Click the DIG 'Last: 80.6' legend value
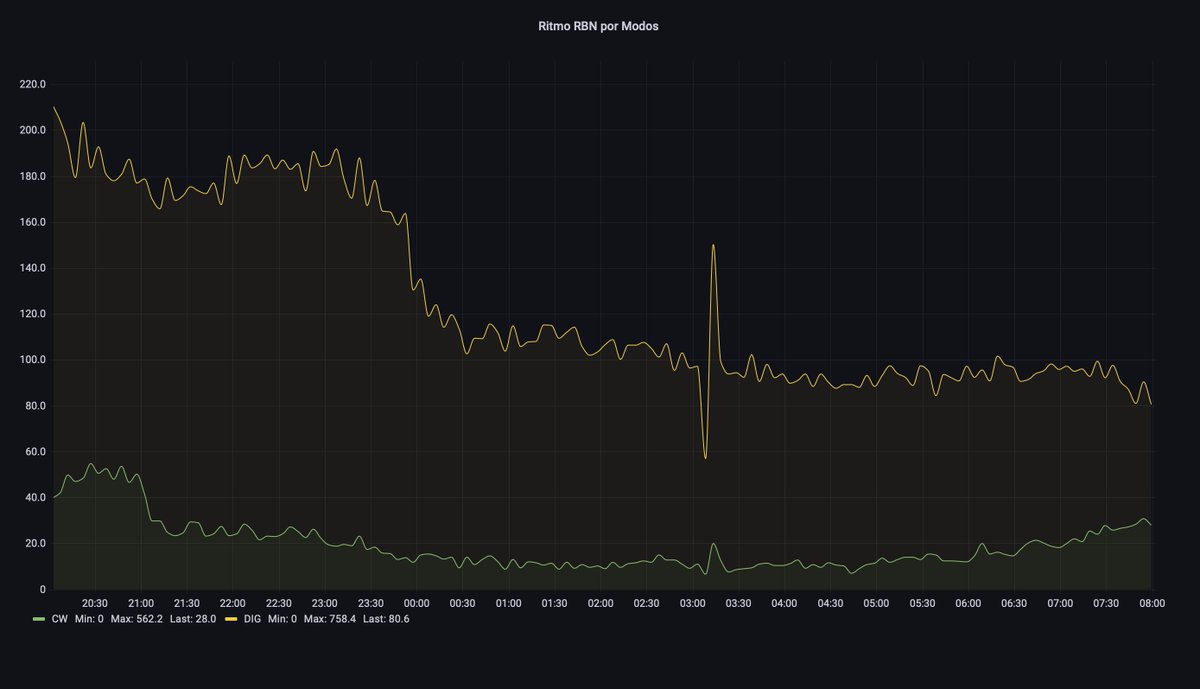This screenshot has width=1200, height=689. (x=384, y=619)
